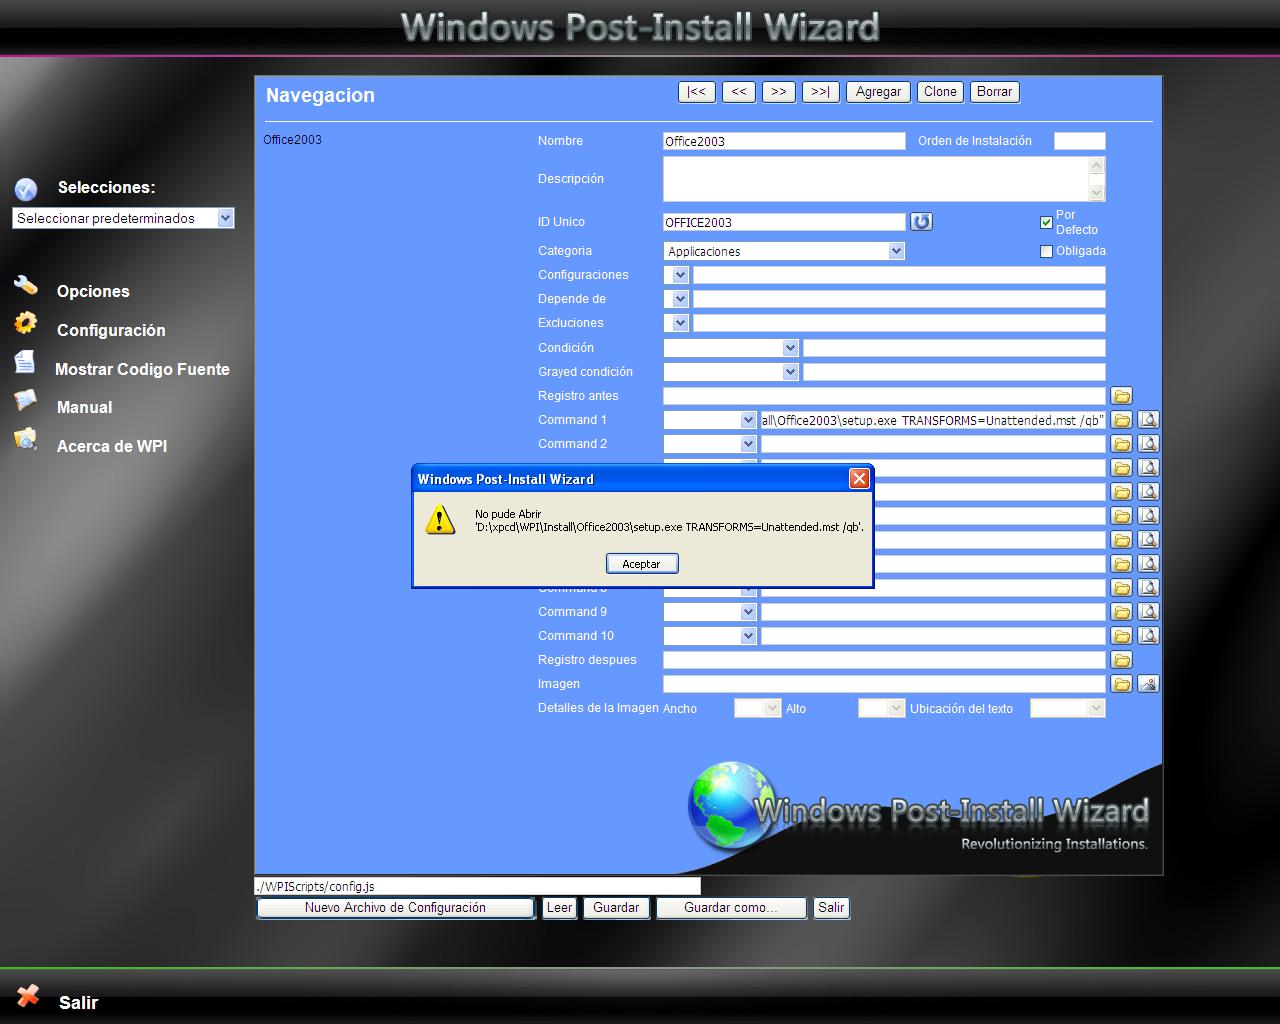
Task: Click the Acerca de WPI icon
Action: click(26, 439)
